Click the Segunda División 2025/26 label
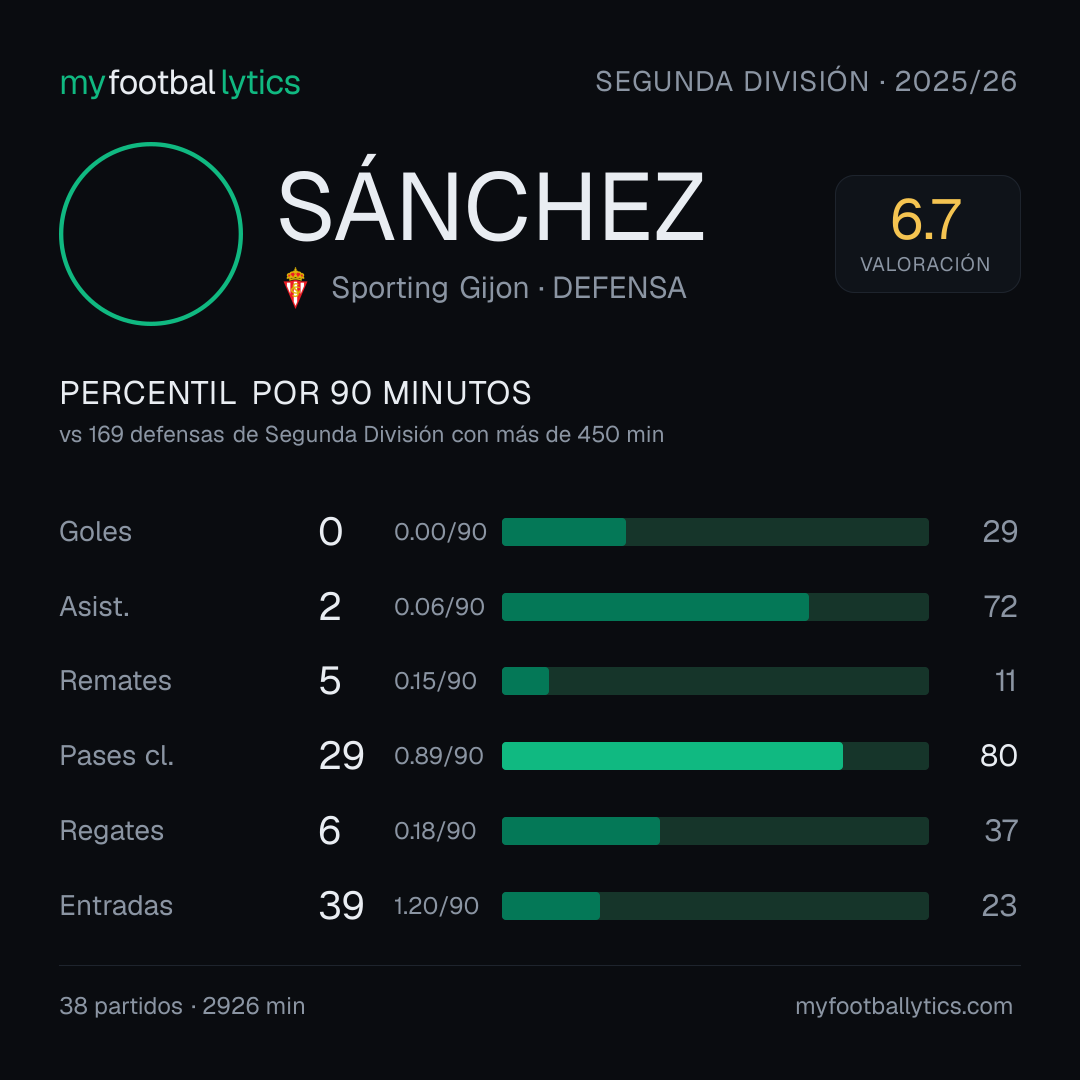This screenshot has height=1080, width=1080. tap(806, 82)
